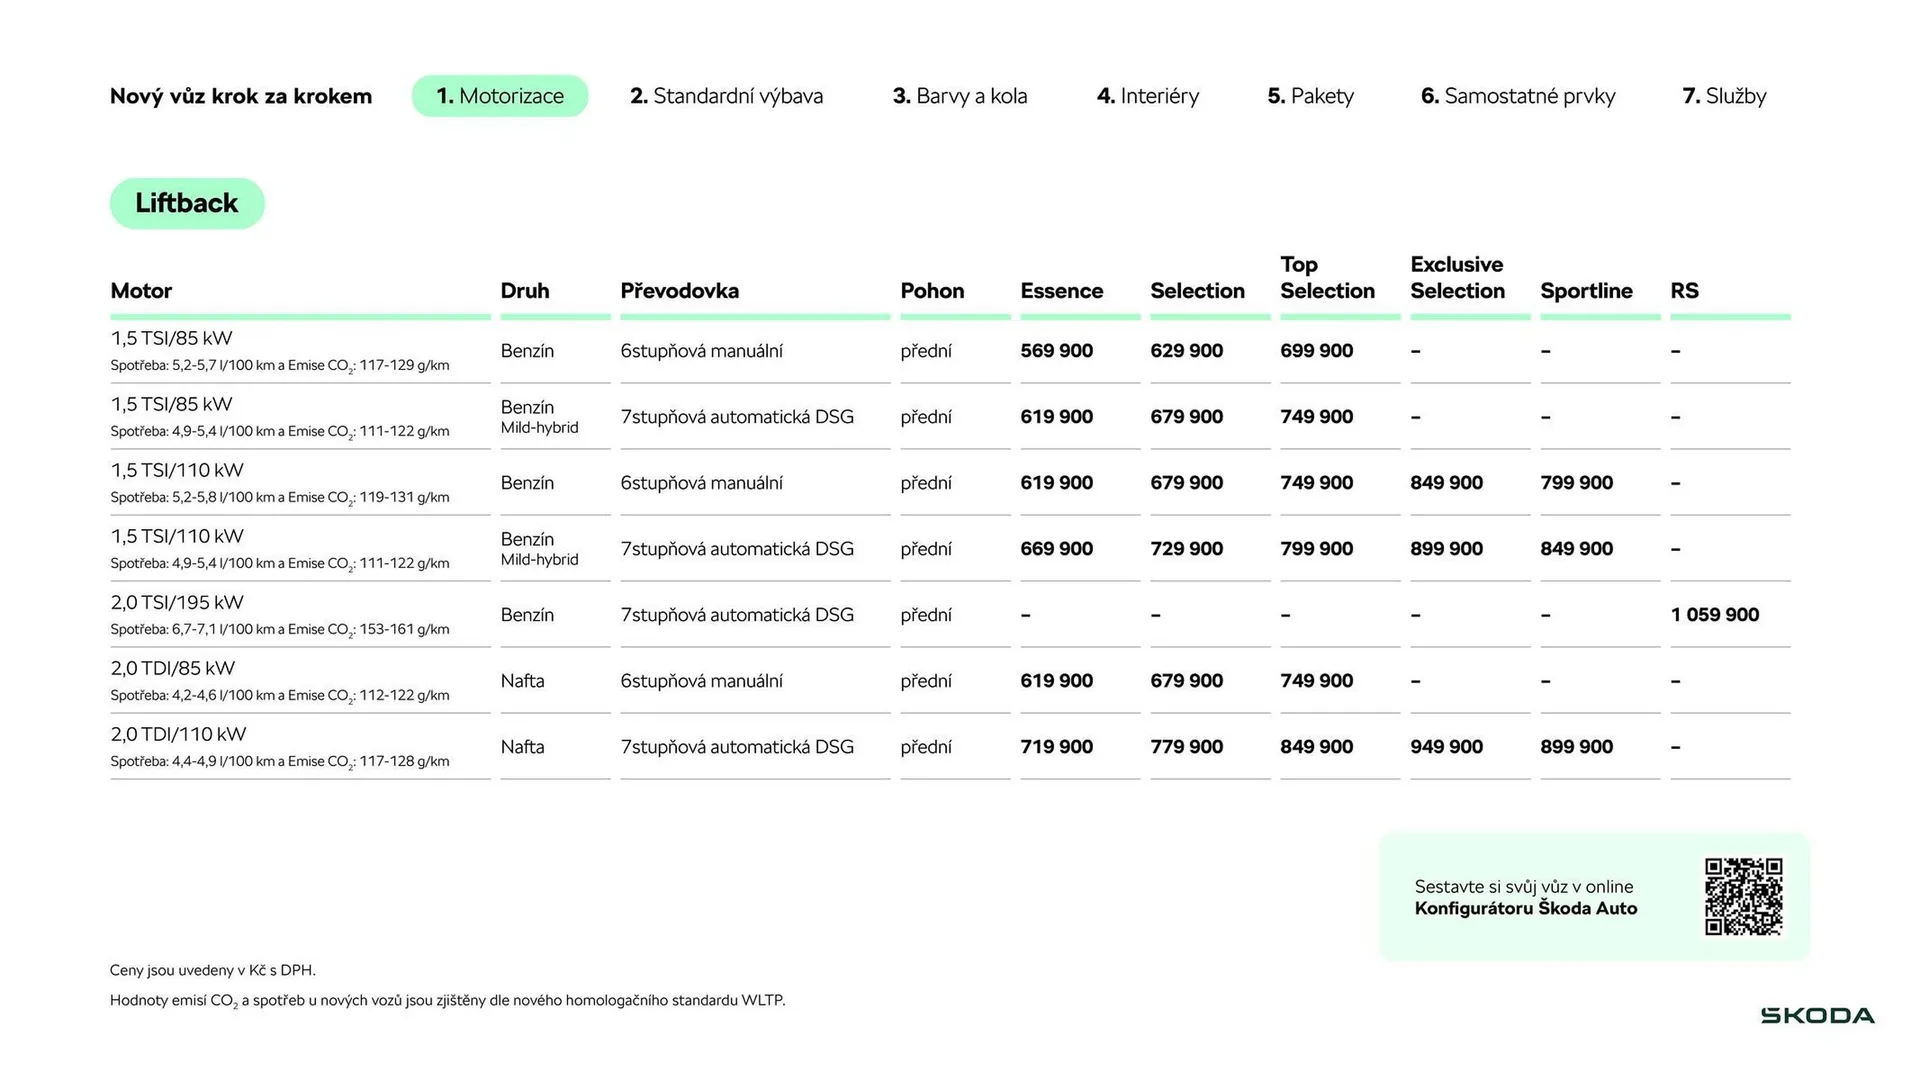Image resolution: width=1920 pixels, height=1080 pixels.
Task: Select the 2,0 TSI/195 kW motor name
Action: 177,603
